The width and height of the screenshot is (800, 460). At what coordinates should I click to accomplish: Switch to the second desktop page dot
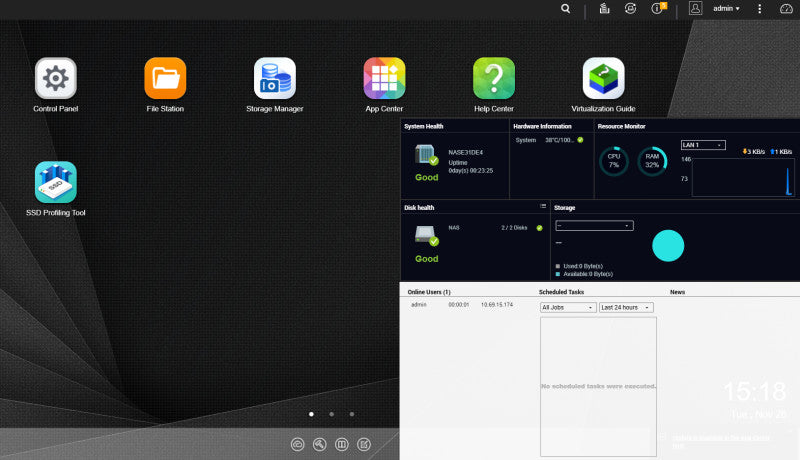(x=332, y=414)
